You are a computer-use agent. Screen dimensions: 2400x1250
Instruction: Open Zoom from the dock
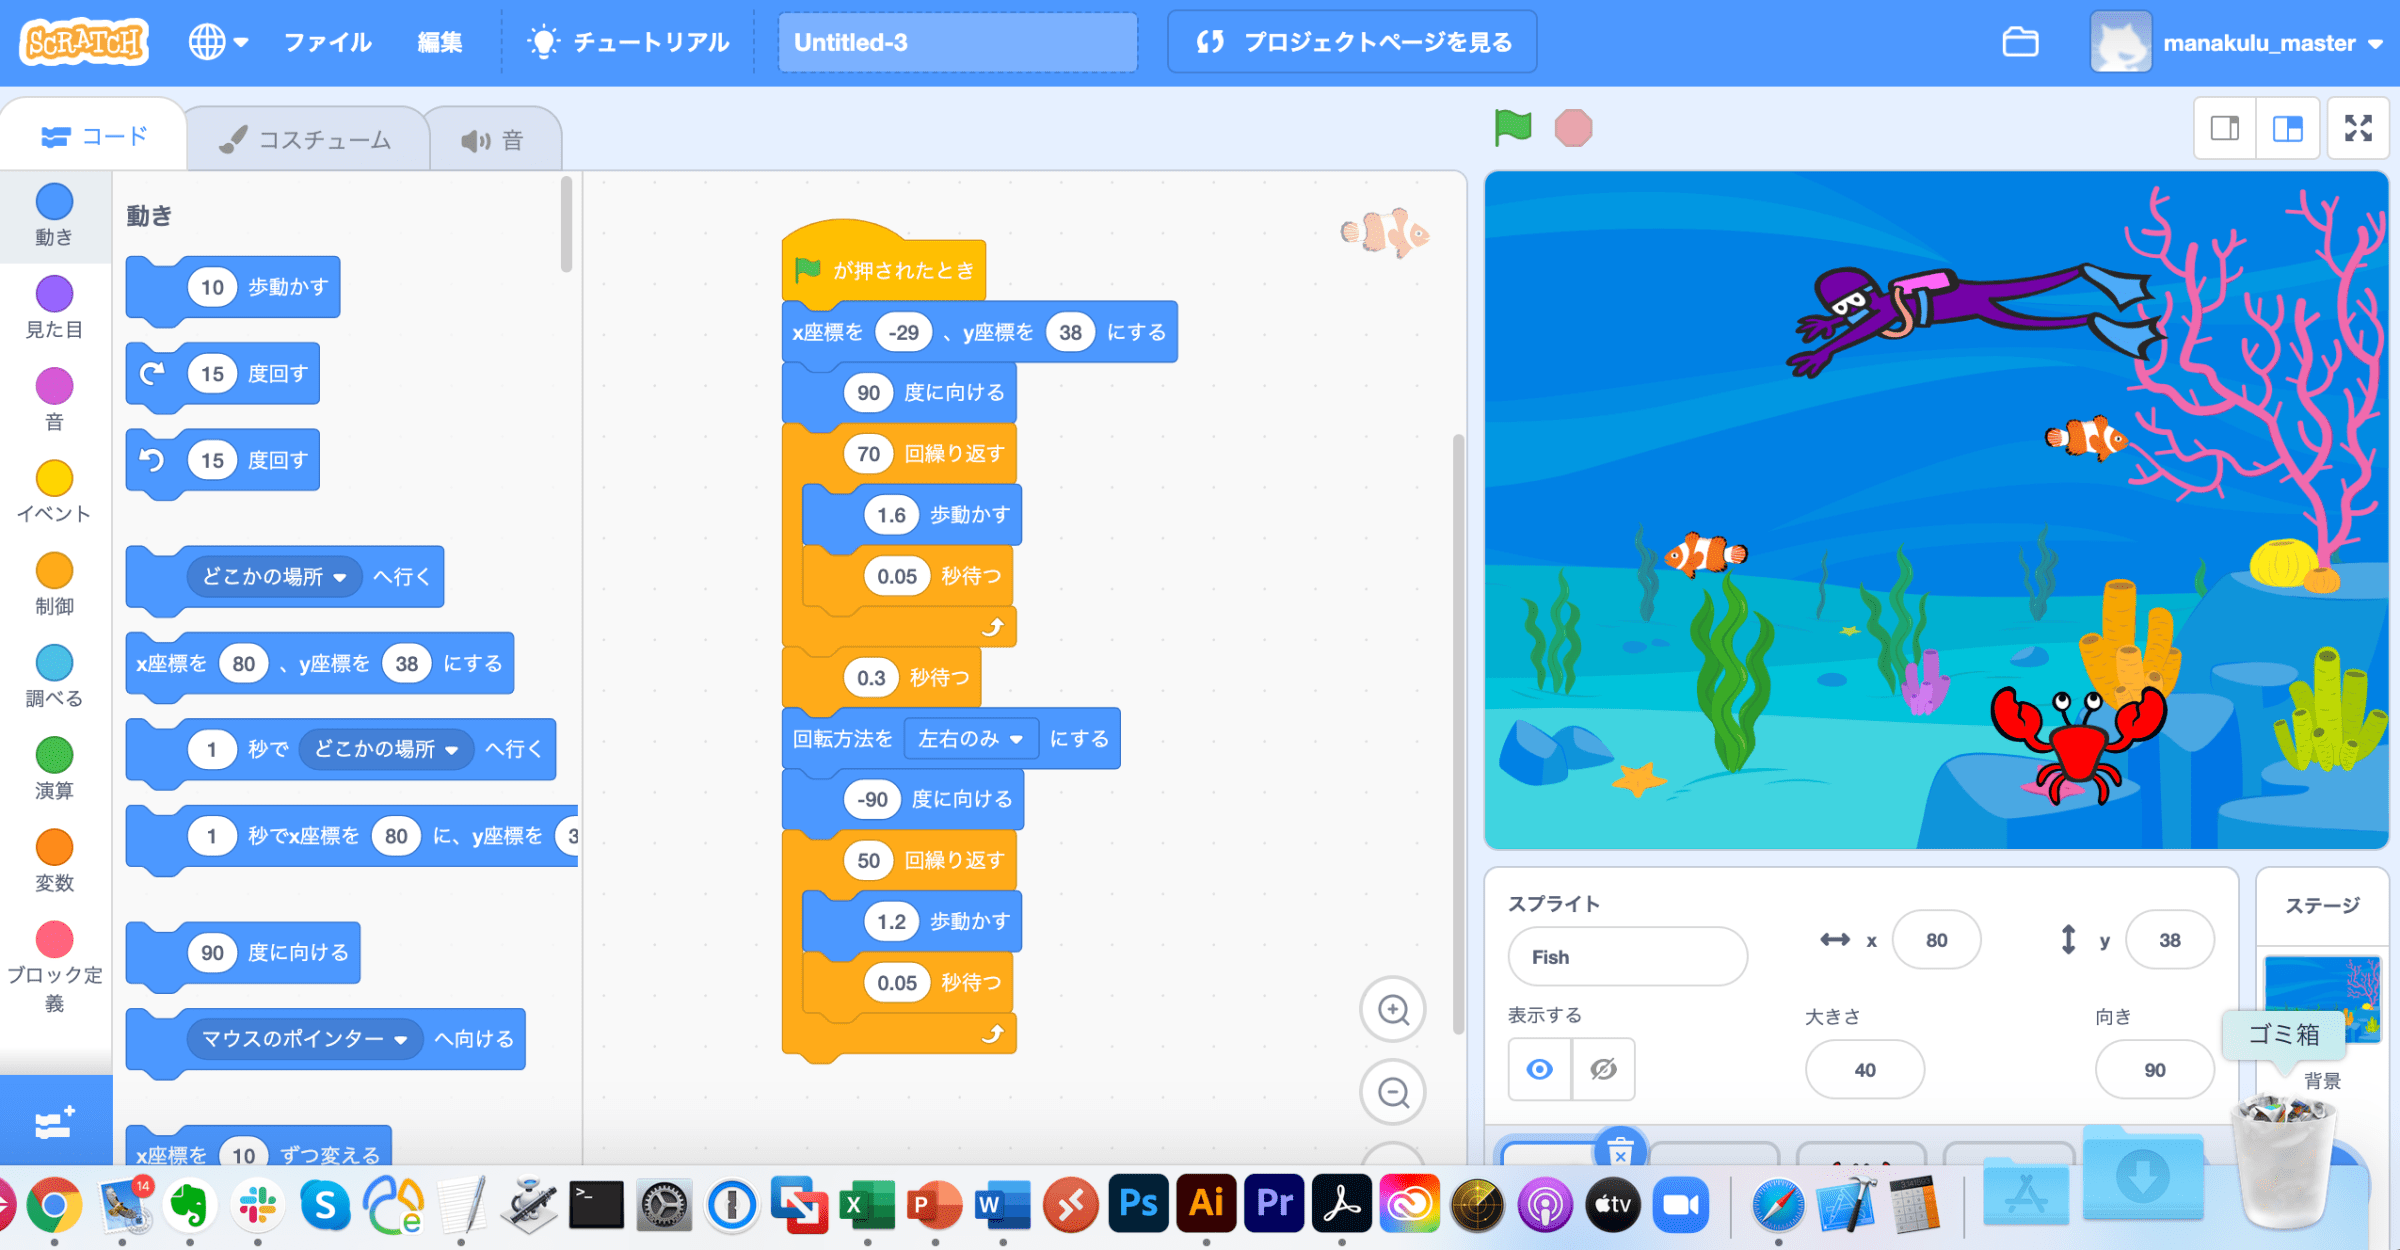pos(1680,1205)
